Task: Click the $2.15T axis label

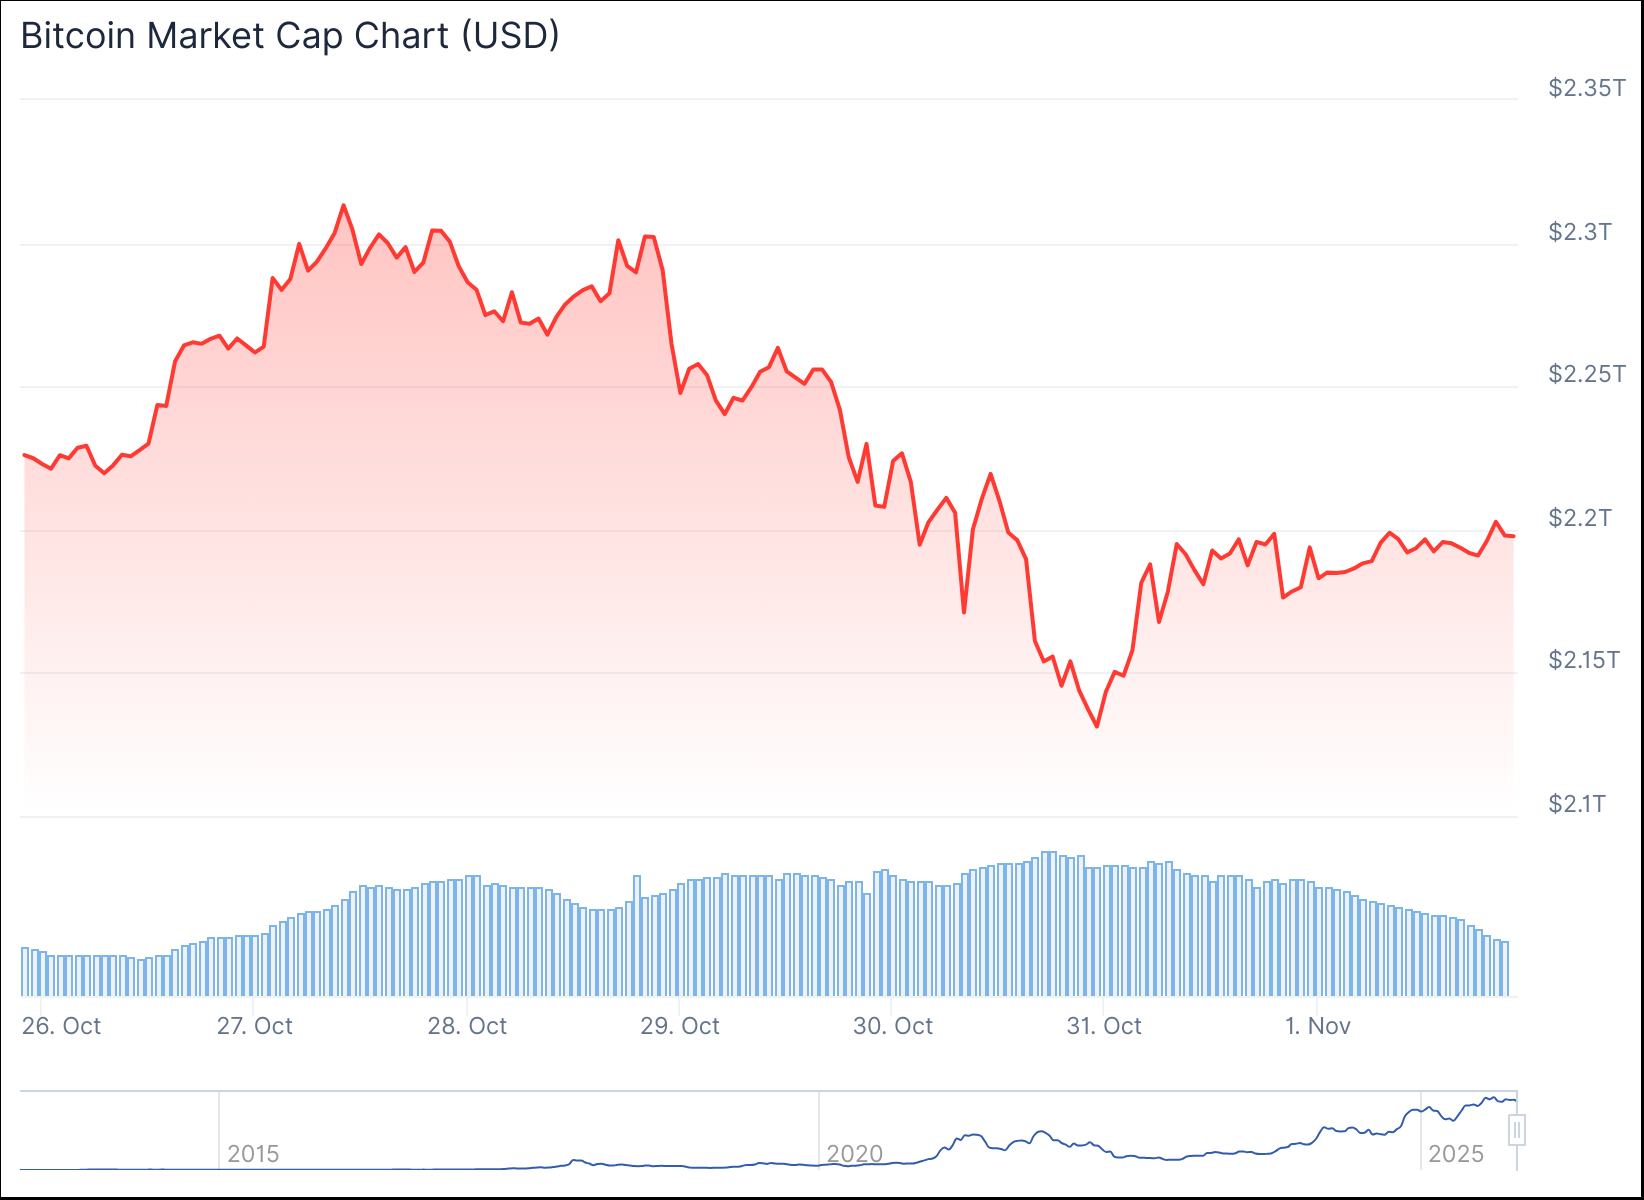Action: tap(1581, 660)
